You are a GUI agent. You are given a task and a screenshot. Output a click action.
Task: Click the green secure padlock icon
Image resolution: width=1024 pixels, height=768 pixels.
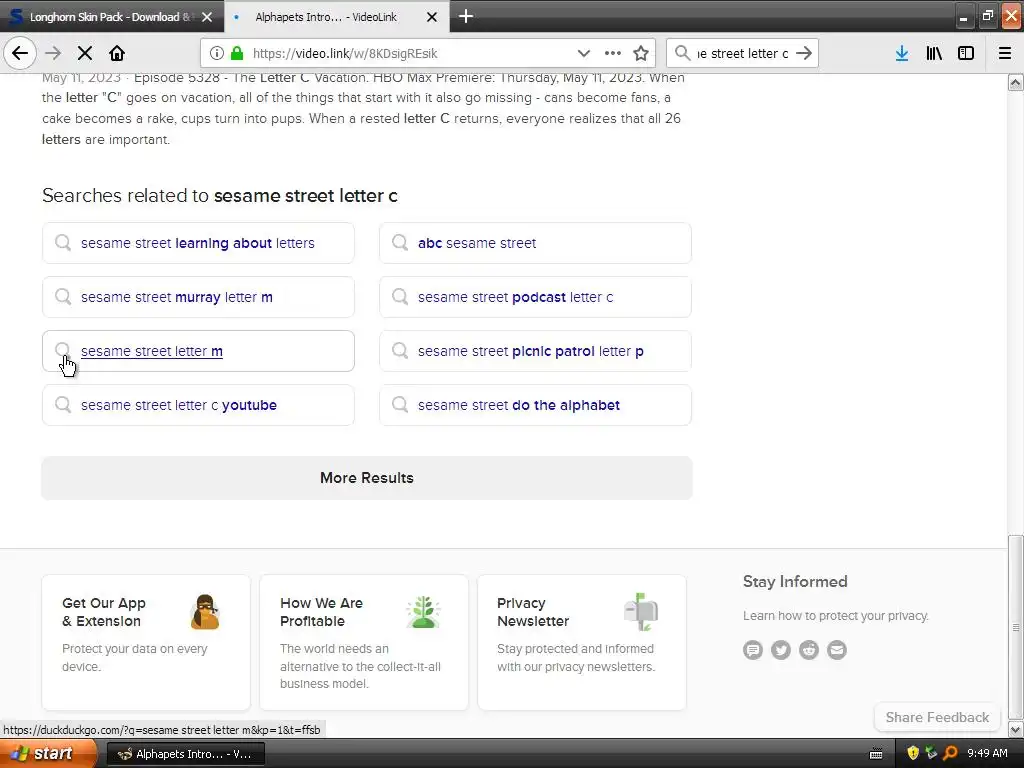[x=237, y=53]
